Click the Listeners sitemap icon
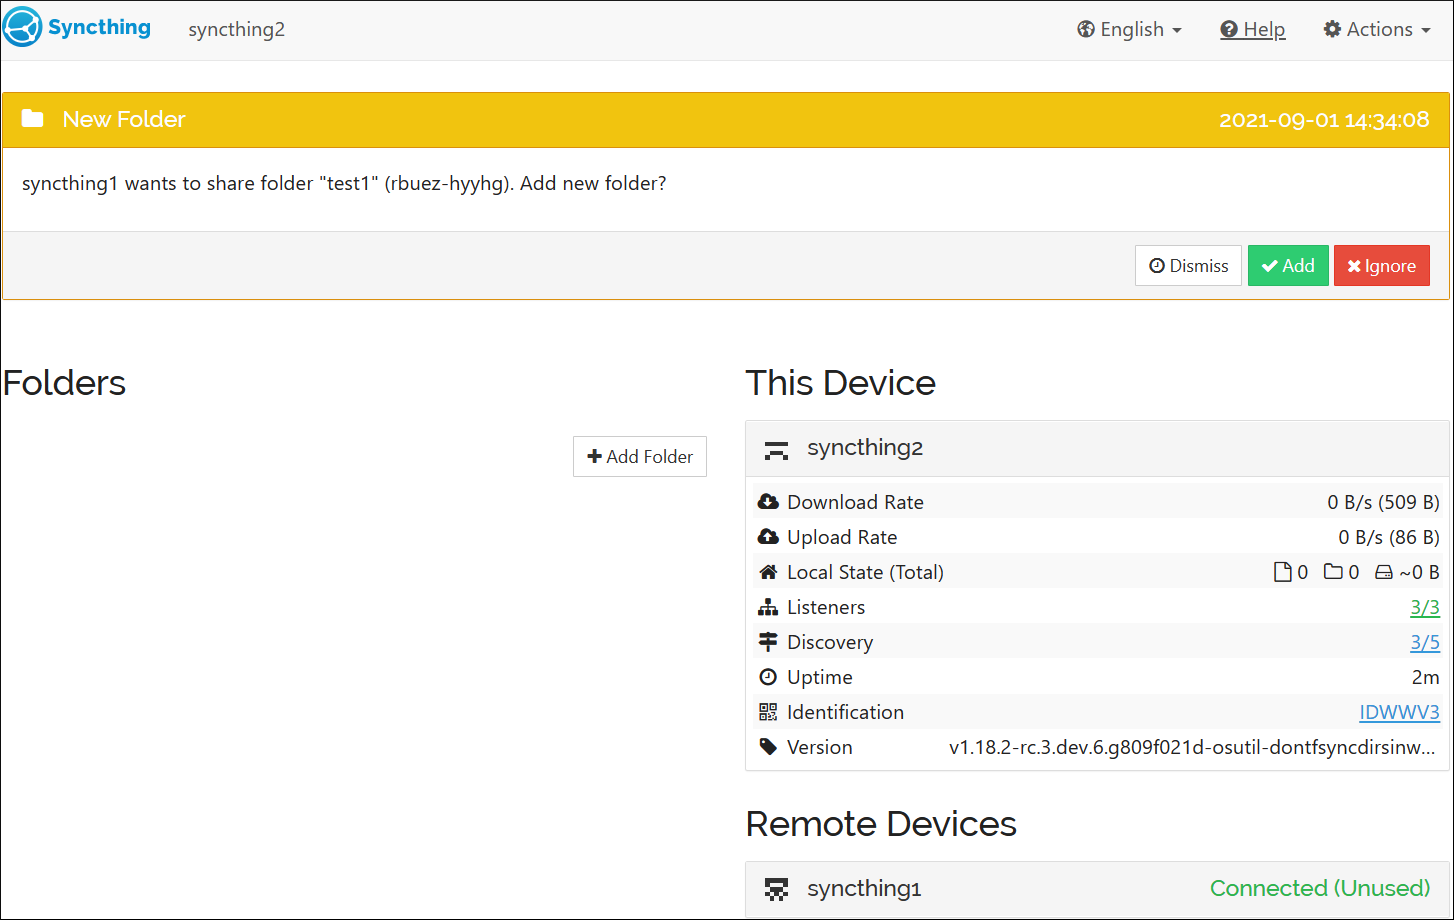 coord(768,607)
